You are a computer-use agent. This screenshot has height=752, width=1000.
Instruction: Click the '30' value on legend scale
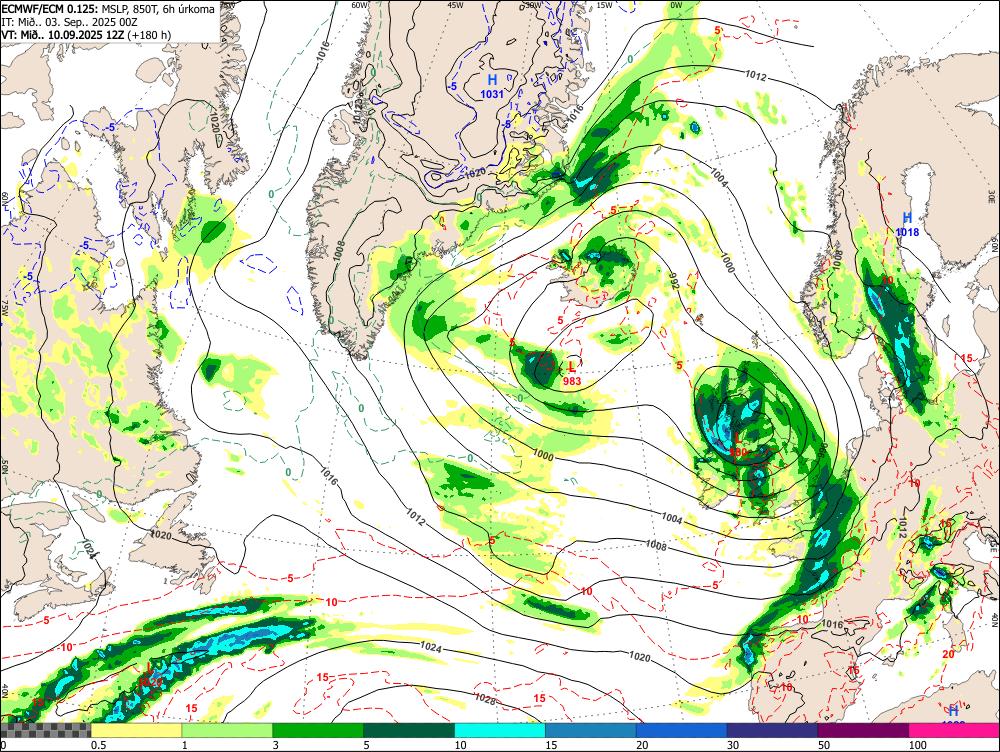click(733, 745)
